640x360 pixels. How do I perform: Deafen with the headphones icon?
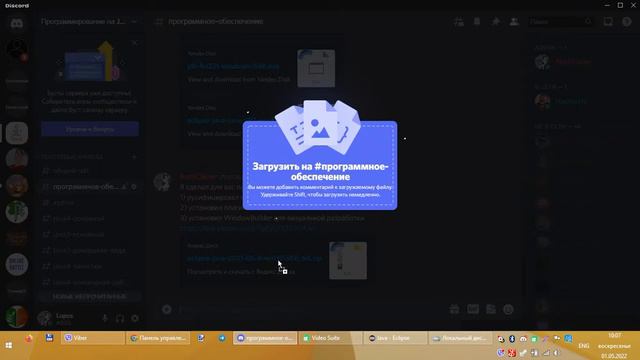120,318
